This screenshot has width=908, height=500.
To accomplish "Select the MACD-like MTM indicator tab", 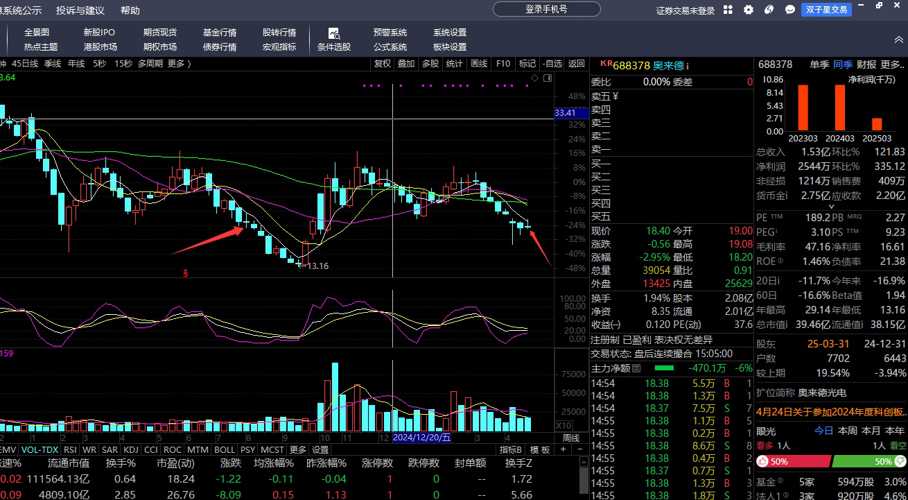I will click(199, 450).
